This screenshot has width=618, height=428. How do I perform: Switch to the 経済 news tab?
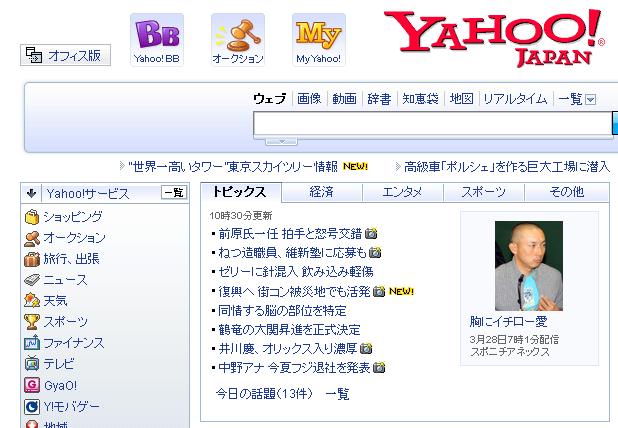coord(322,192)
